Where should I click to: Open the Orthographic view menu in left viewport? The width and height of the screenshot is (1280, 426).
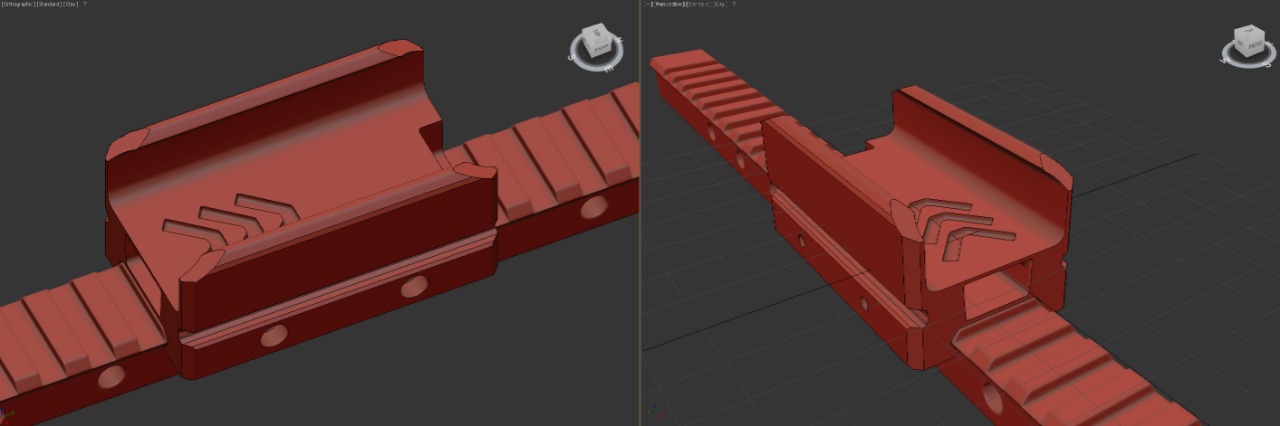coord(19,4)
